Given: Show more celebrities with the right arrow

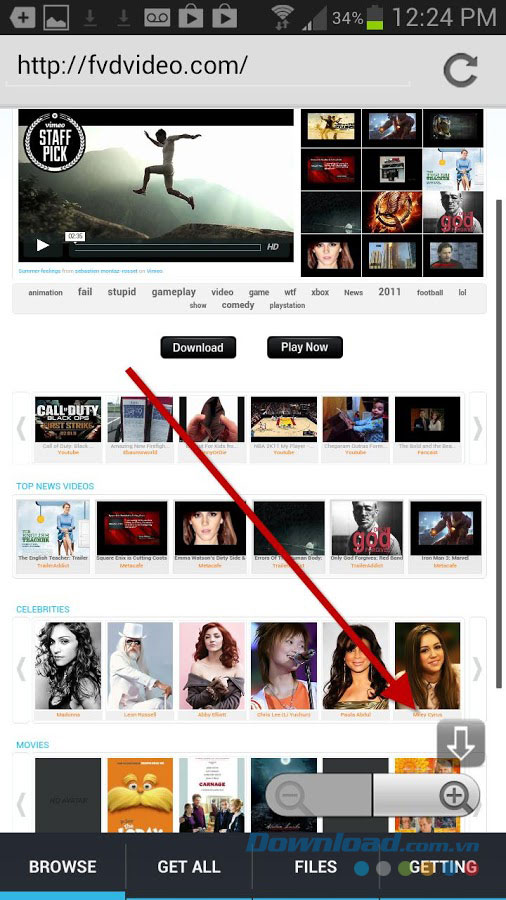Looking at the screenshot, I should [x=477, y=669].
